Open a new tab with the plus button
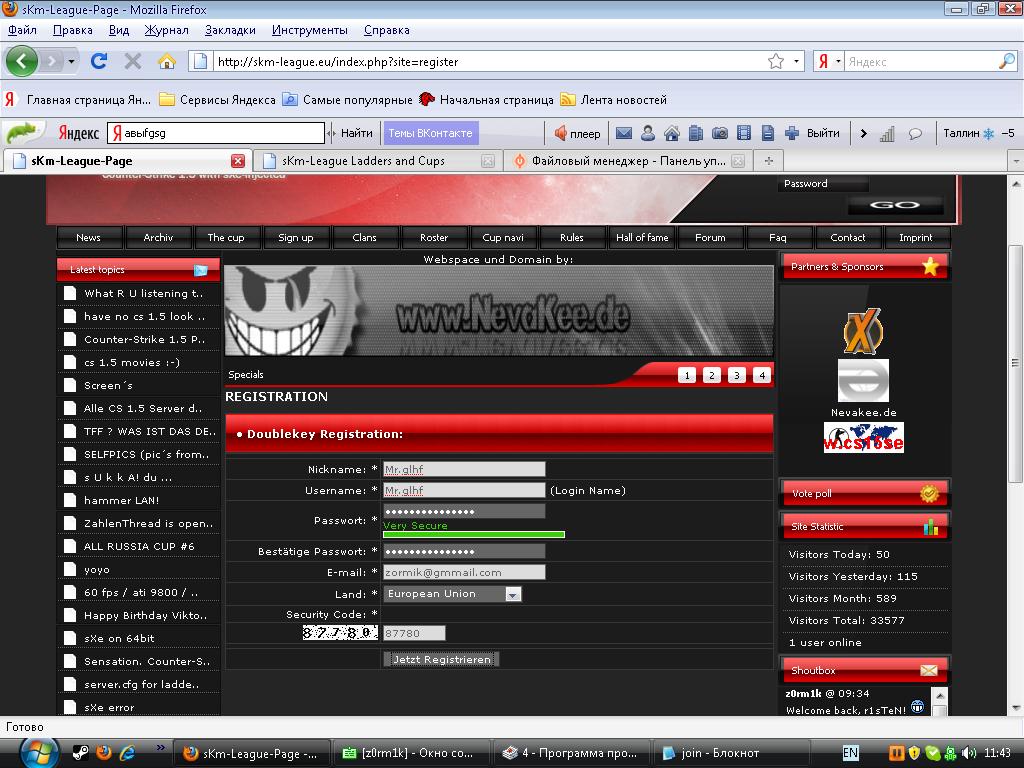The width and height of the screenshot is (1024, 768). point(769,161)
